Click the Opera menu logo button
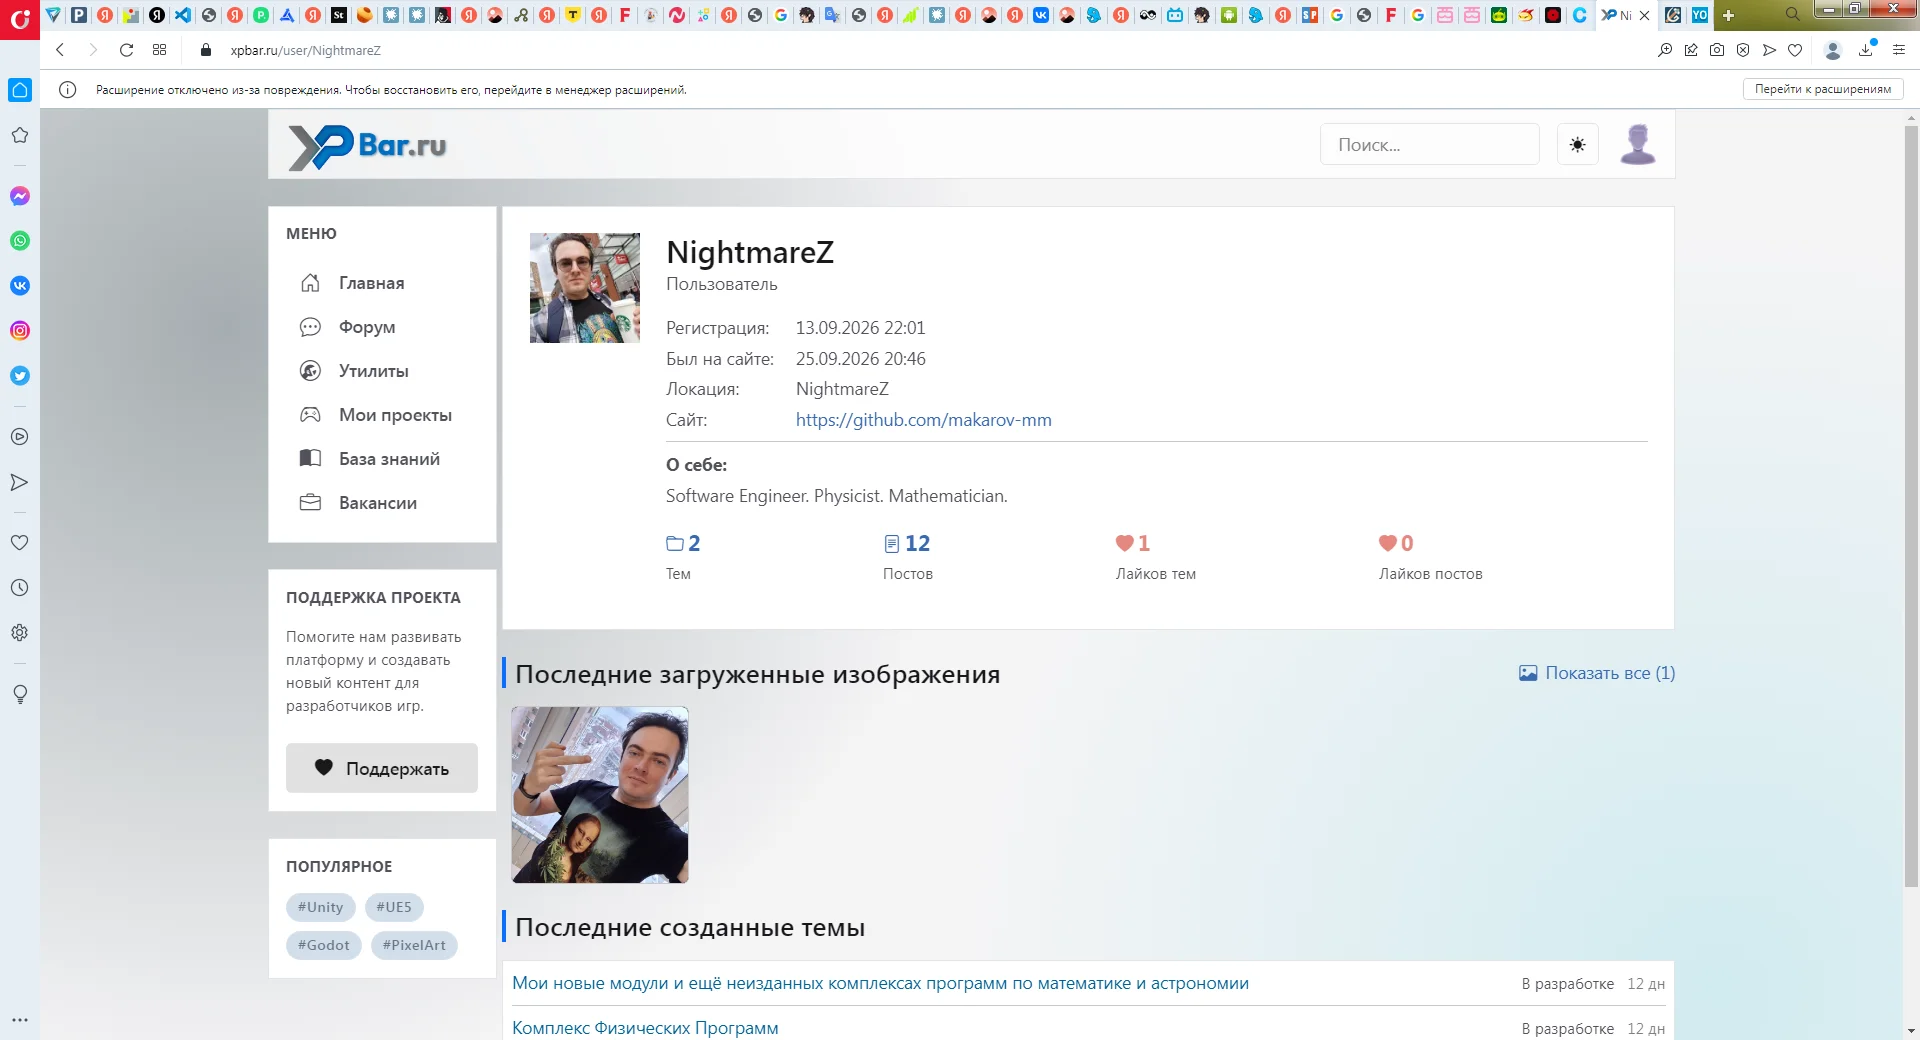This screenshot has height=1040, width=1920. (x=20, y=18)
